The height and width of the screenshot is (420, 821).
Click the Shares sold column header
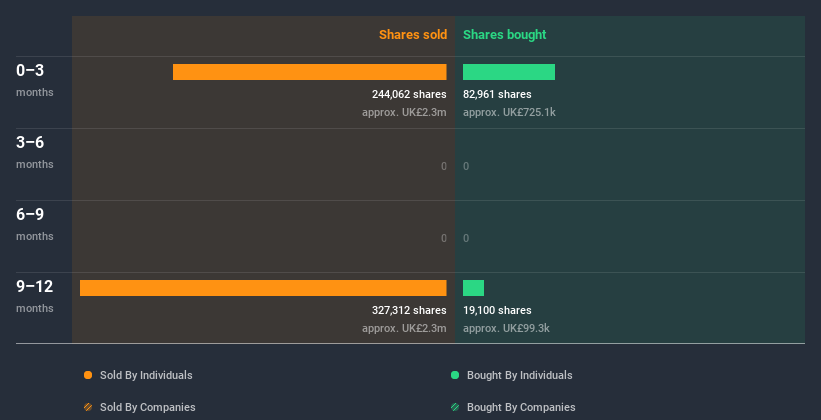pos(413,35)
